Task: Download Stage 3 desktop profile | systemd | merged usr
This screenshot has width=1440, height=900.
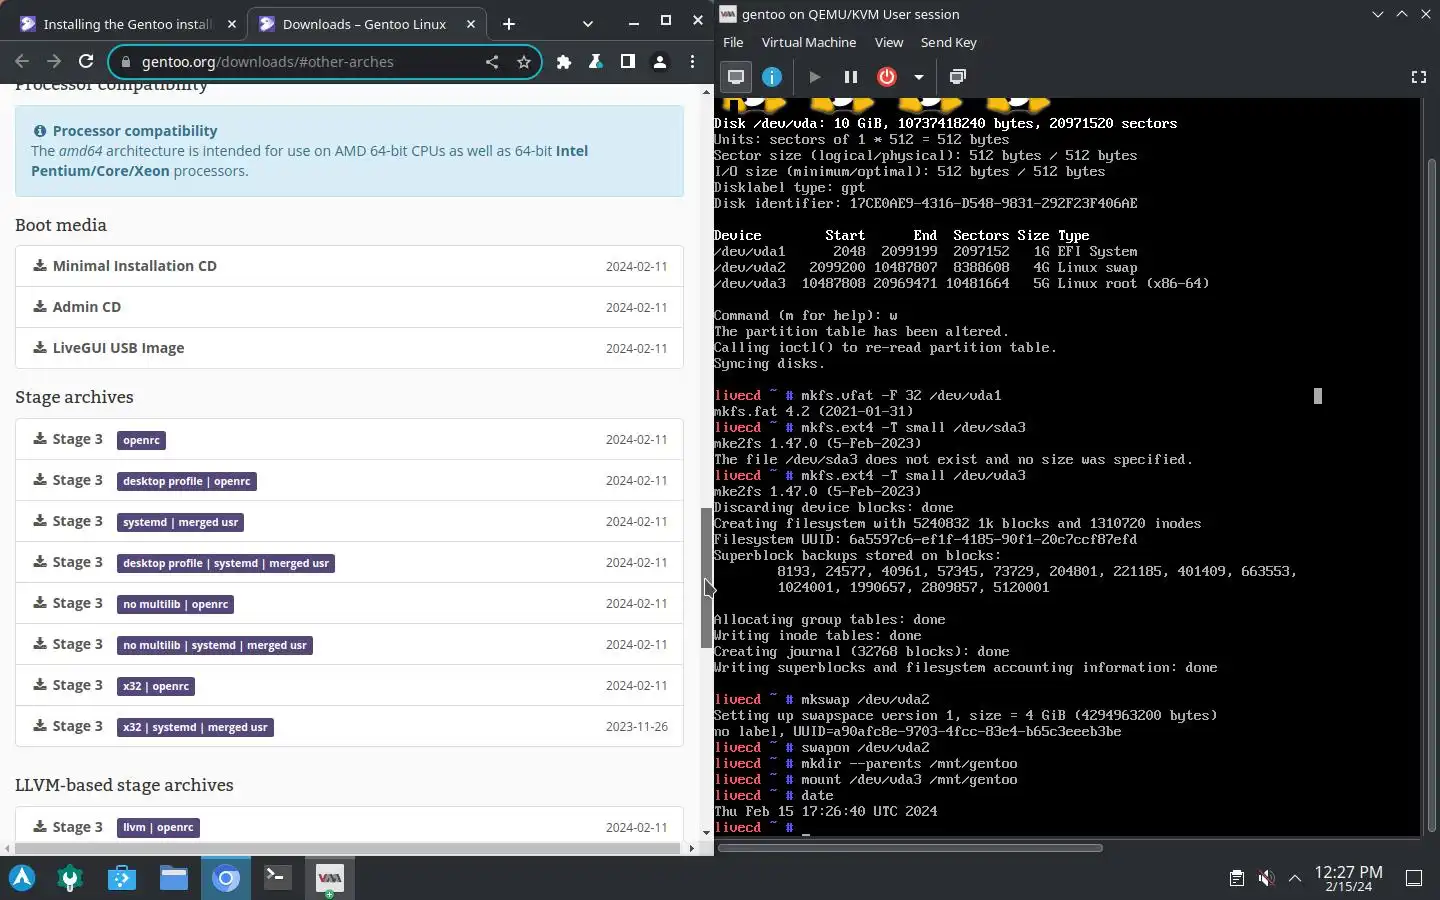Action: point(349,562)
